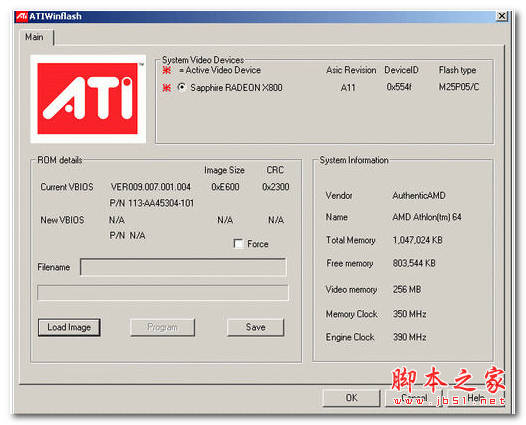526x425 pixels.
Task: Click the OK button
Action: (351, 398)
